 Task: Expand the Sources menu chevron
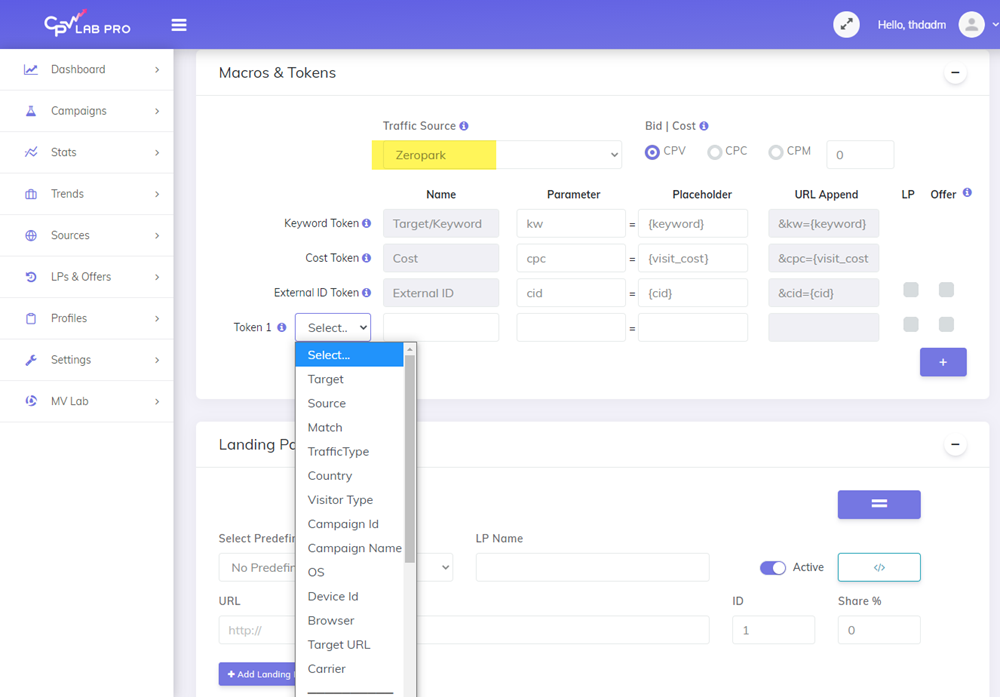point(157,235)
